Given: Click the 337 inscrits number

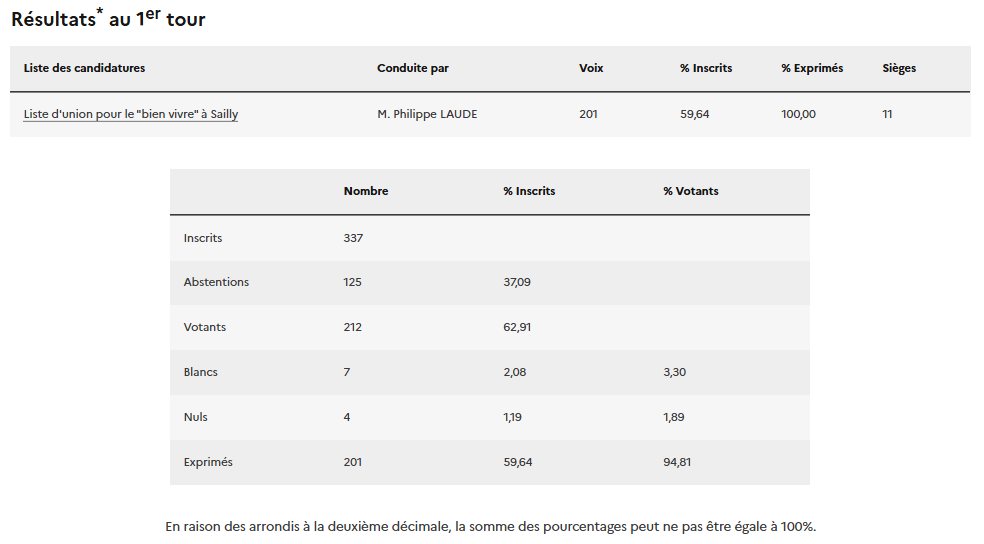Looking at the screenshot, I should tap(353, 238).
